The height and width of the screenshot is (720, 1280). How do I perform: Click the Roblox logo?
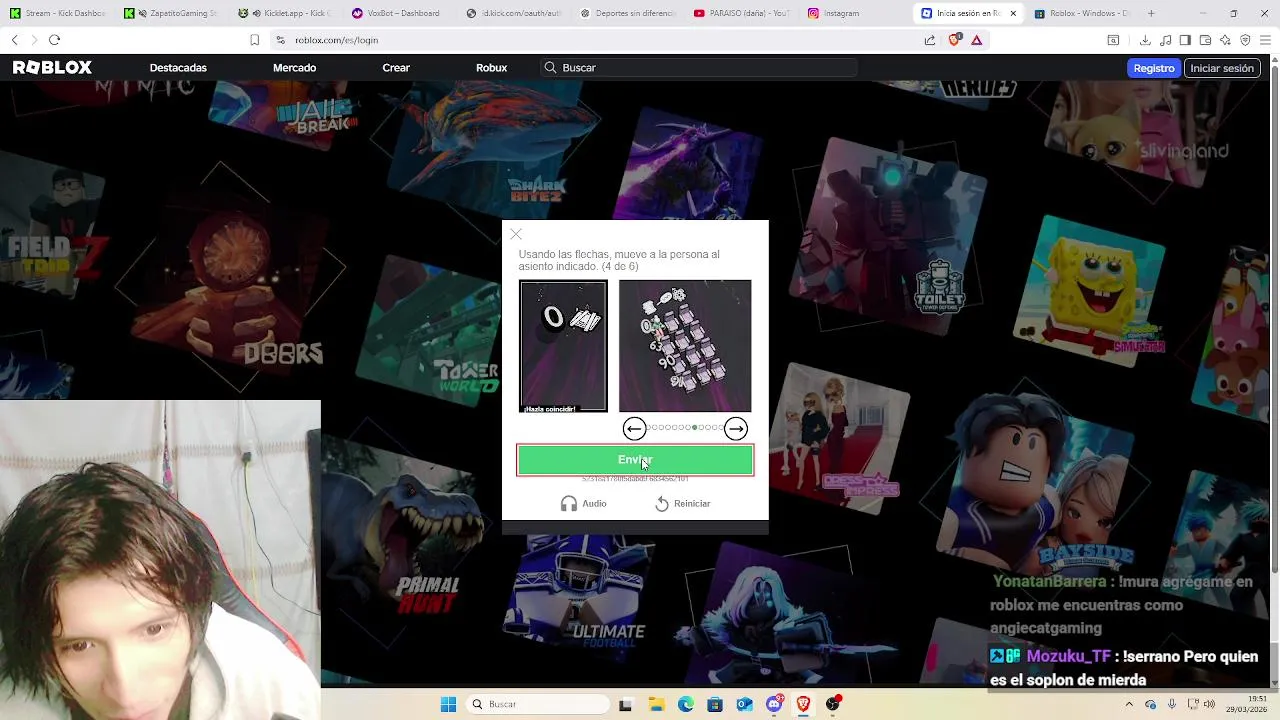tap(52, 68)
